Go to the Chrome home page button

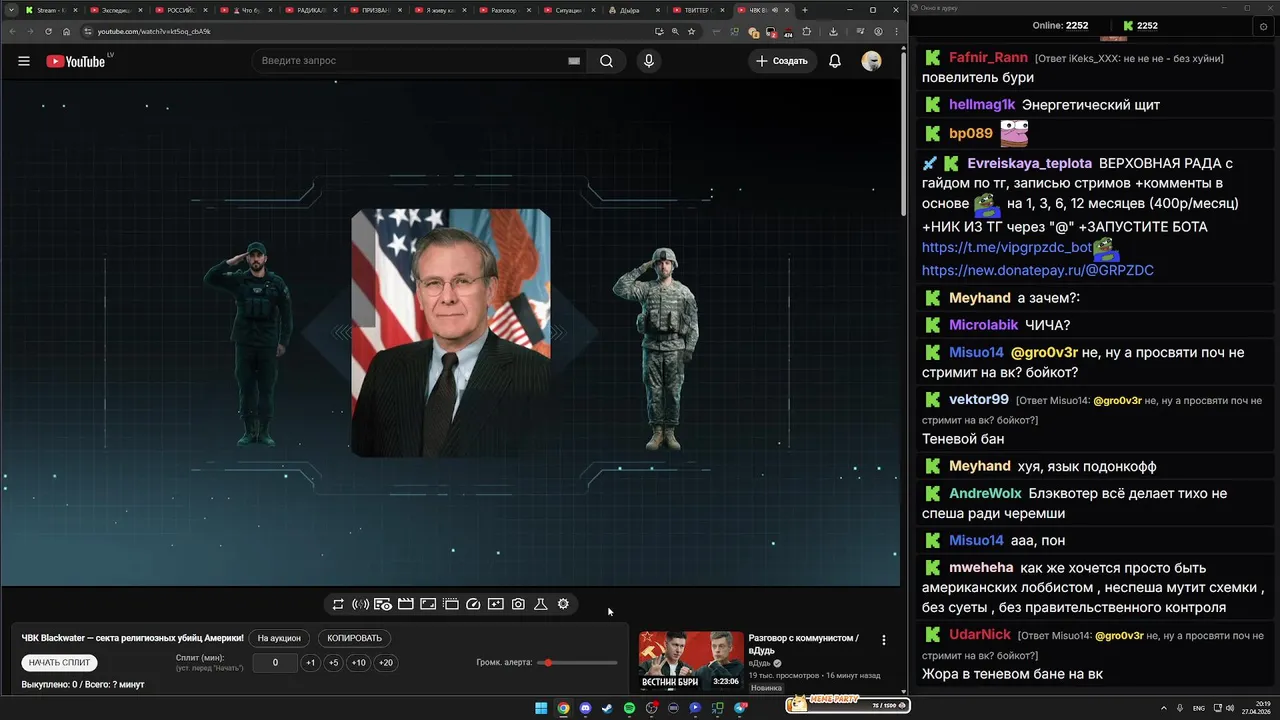click(x=66, y=31)
